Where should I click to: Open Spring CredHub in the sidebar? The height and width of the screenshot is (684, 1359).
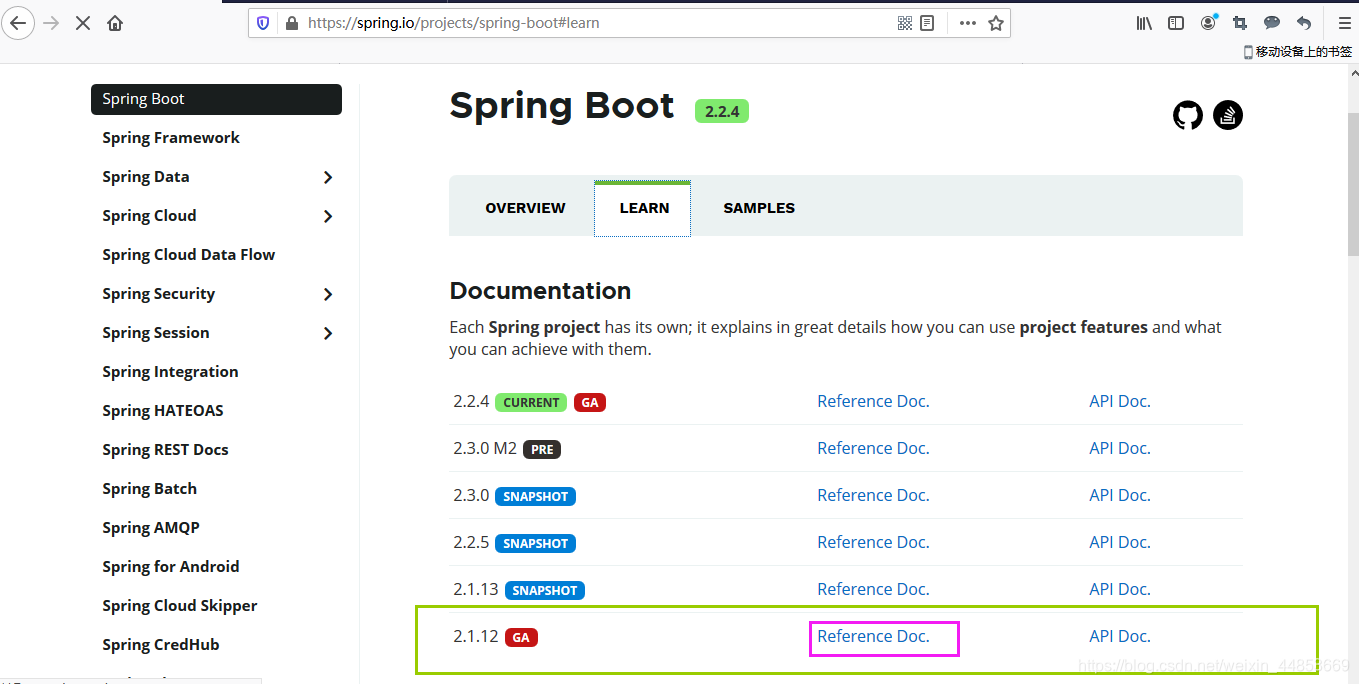pos(161,645)
